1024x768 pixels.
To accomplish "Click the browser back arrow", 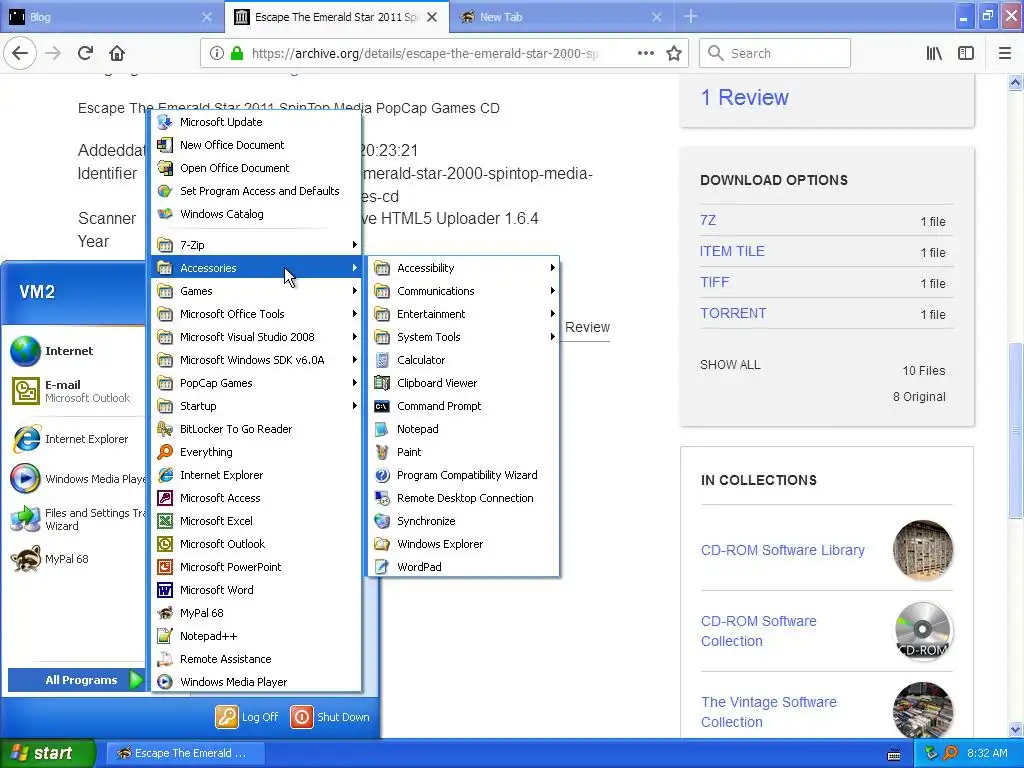I will 20,53.
